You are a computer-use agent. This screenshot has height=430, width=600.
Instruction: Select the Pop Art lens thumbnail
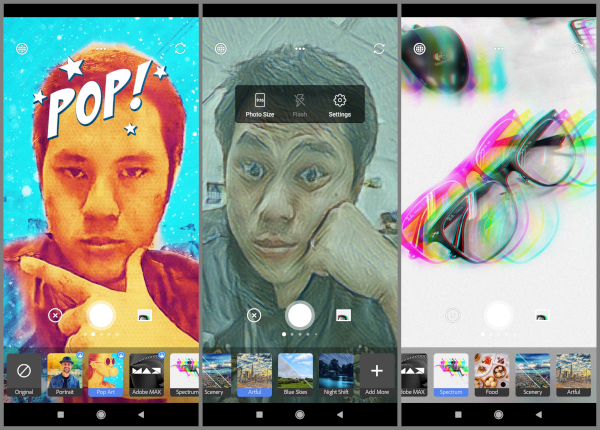(x=106, y=375)
